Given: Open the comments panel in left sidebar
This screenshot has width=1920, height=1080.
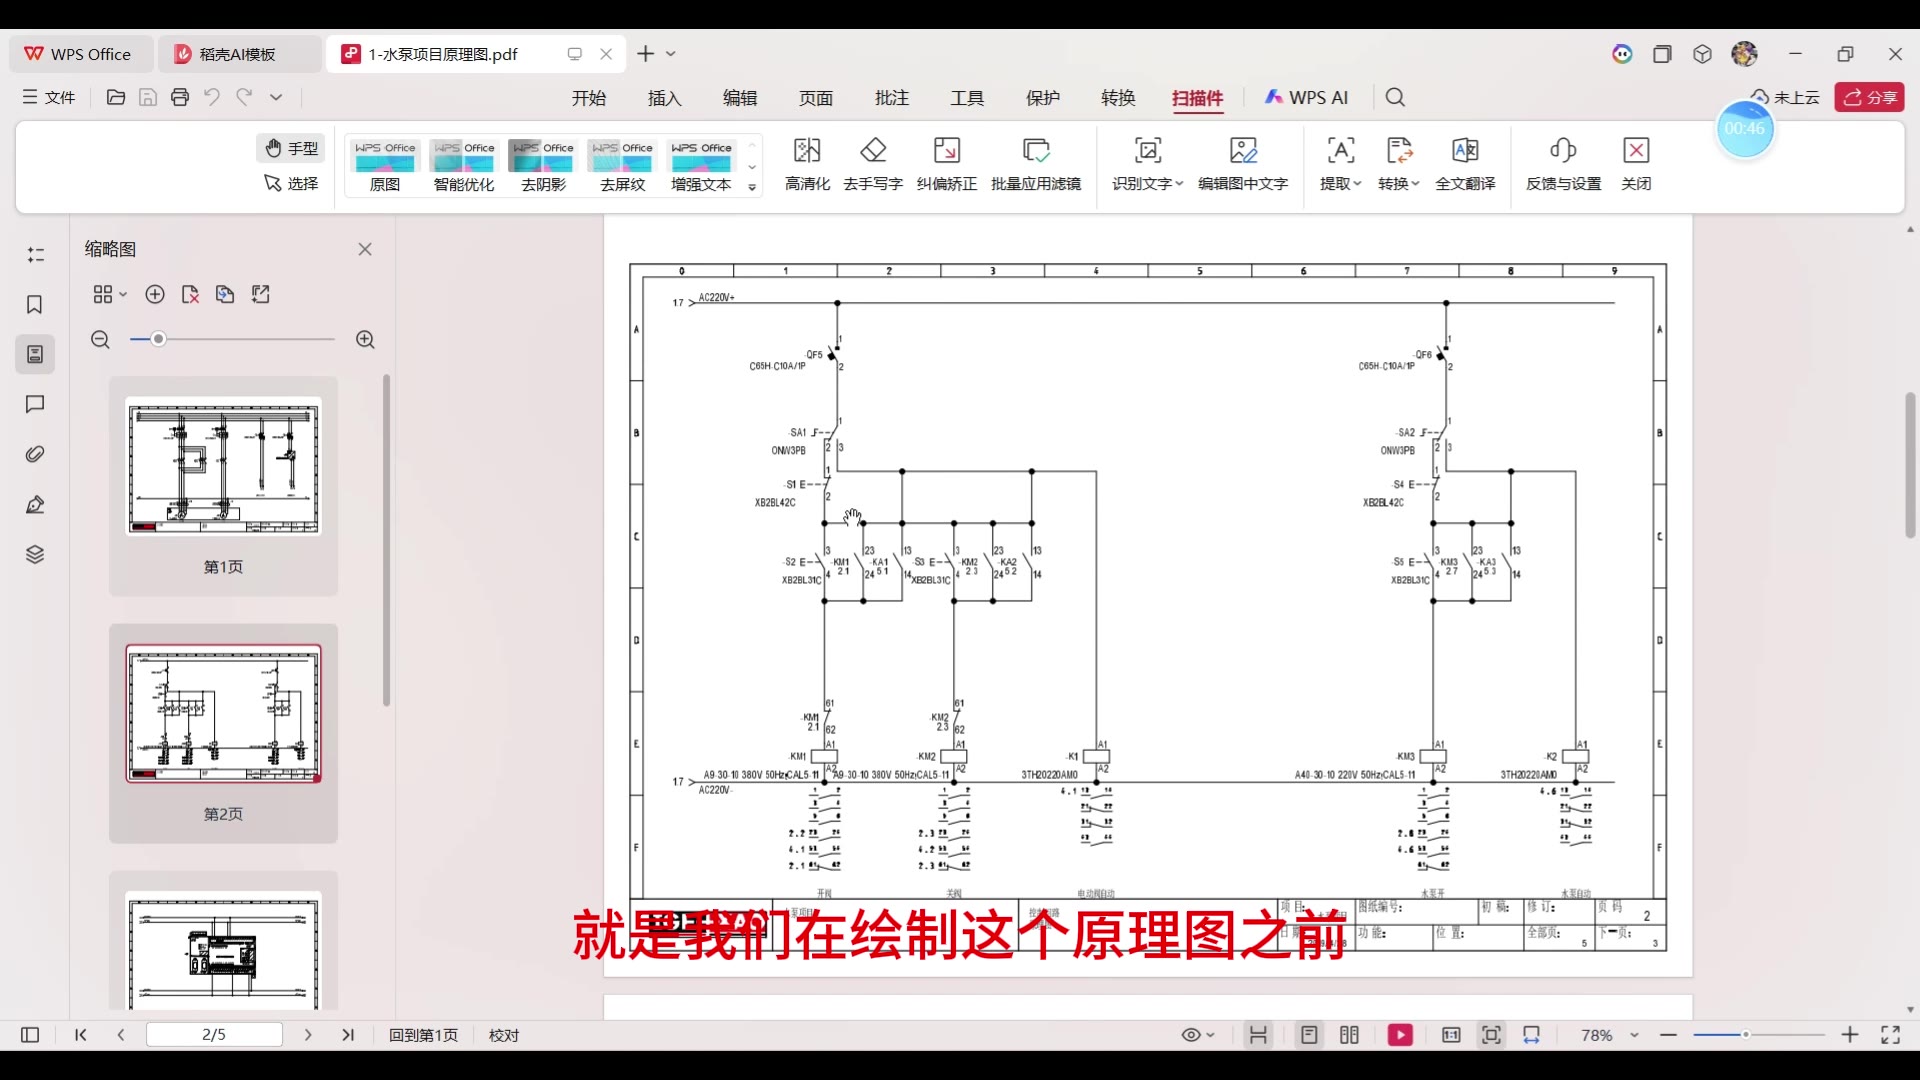Looking at the screenshot, I should coord(35,404).
